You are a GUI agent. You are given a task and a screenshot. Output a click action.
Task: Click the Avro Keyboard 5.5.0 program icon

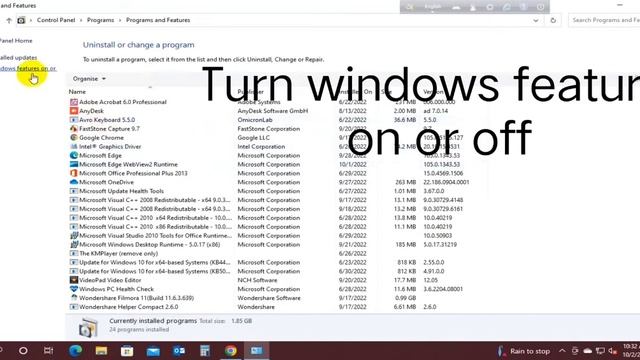click(x=73, y=120)
